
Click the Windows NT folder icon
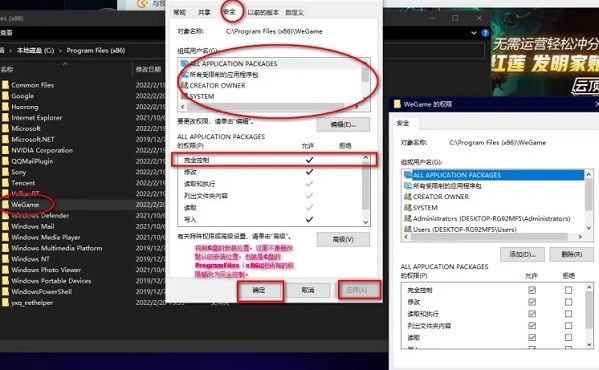[x=5, y=259]
